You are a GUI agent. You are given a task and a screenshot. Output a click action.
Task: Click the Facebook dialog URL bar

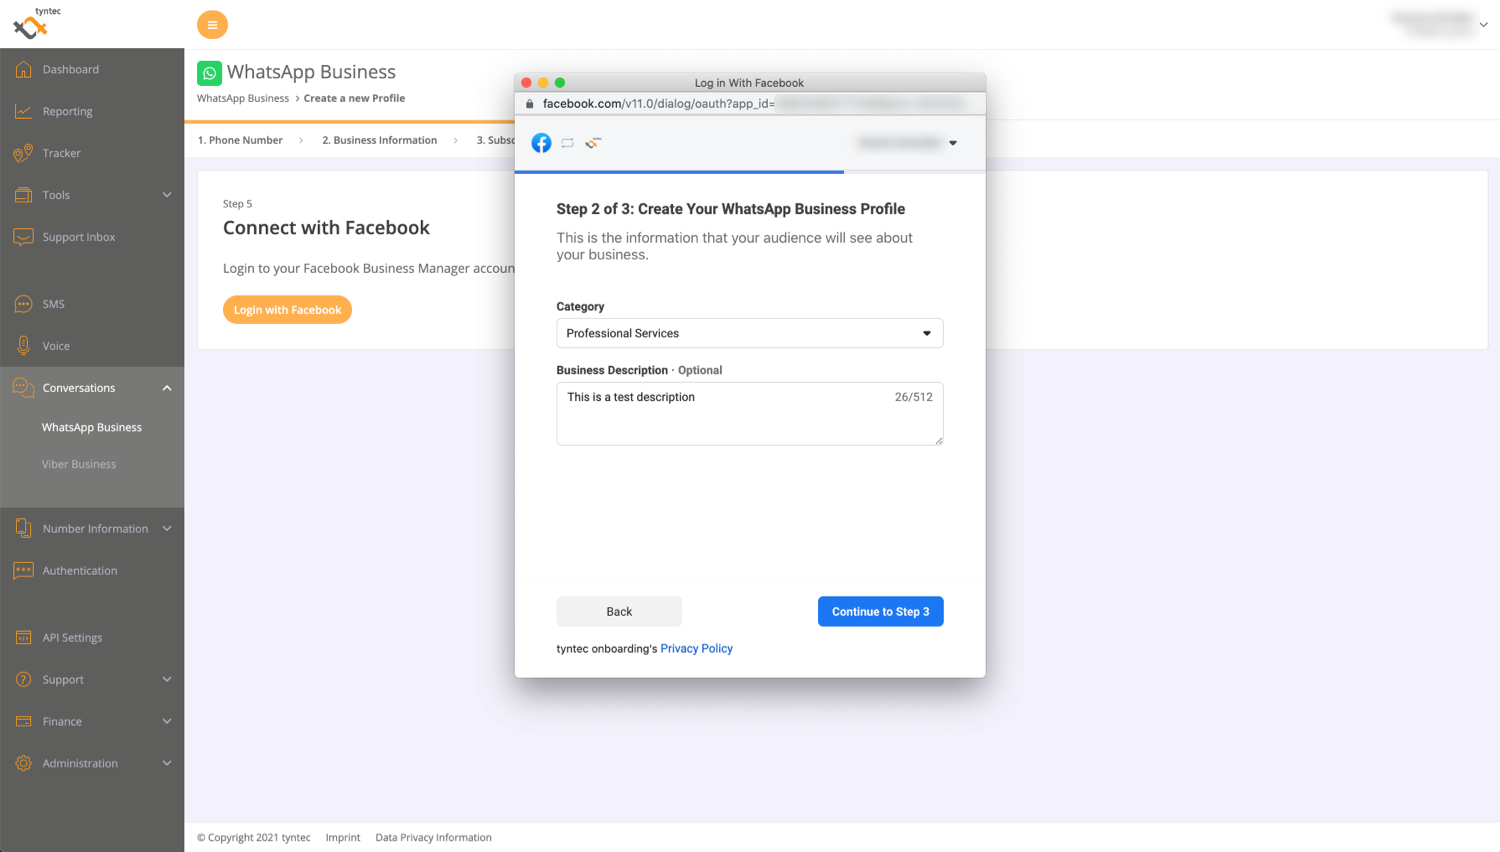pos(750,103)
